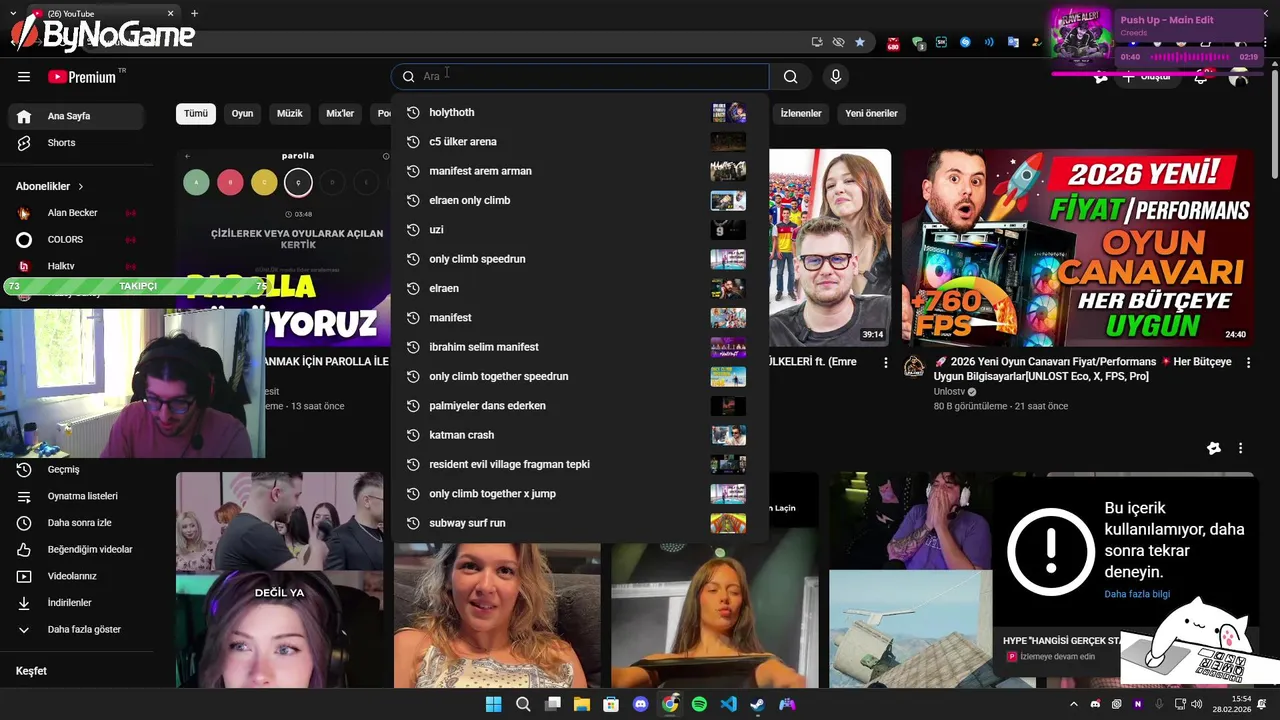Open İndirilenler downloads in sidebar

(x=76, y=603)
